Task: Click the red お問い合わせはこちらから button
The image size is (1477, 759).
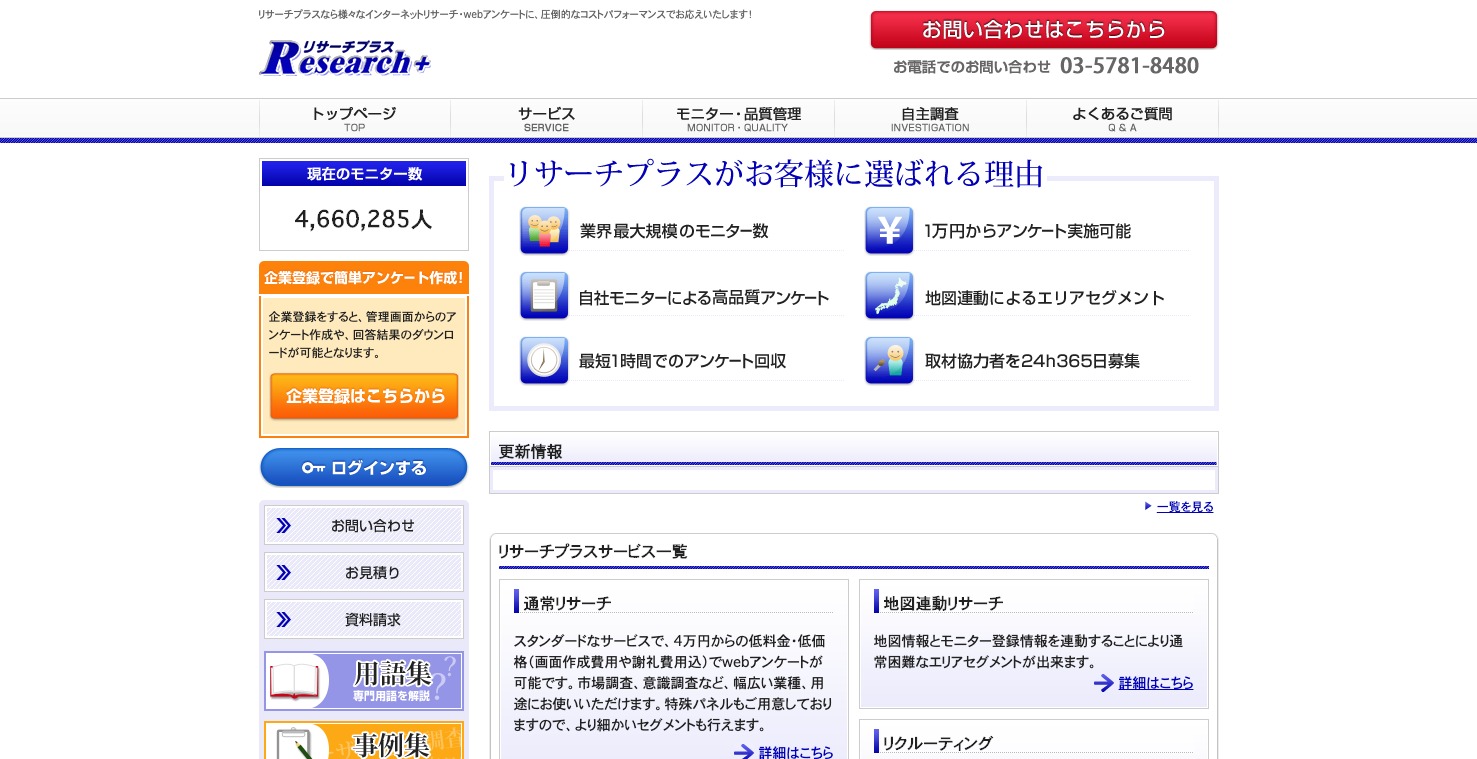Action: point(1044,30)
